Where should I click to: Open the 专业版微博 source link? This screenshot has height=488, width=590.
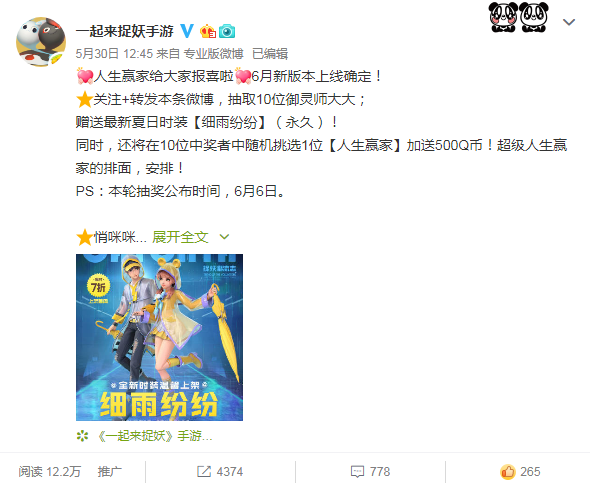coord(213,54)
